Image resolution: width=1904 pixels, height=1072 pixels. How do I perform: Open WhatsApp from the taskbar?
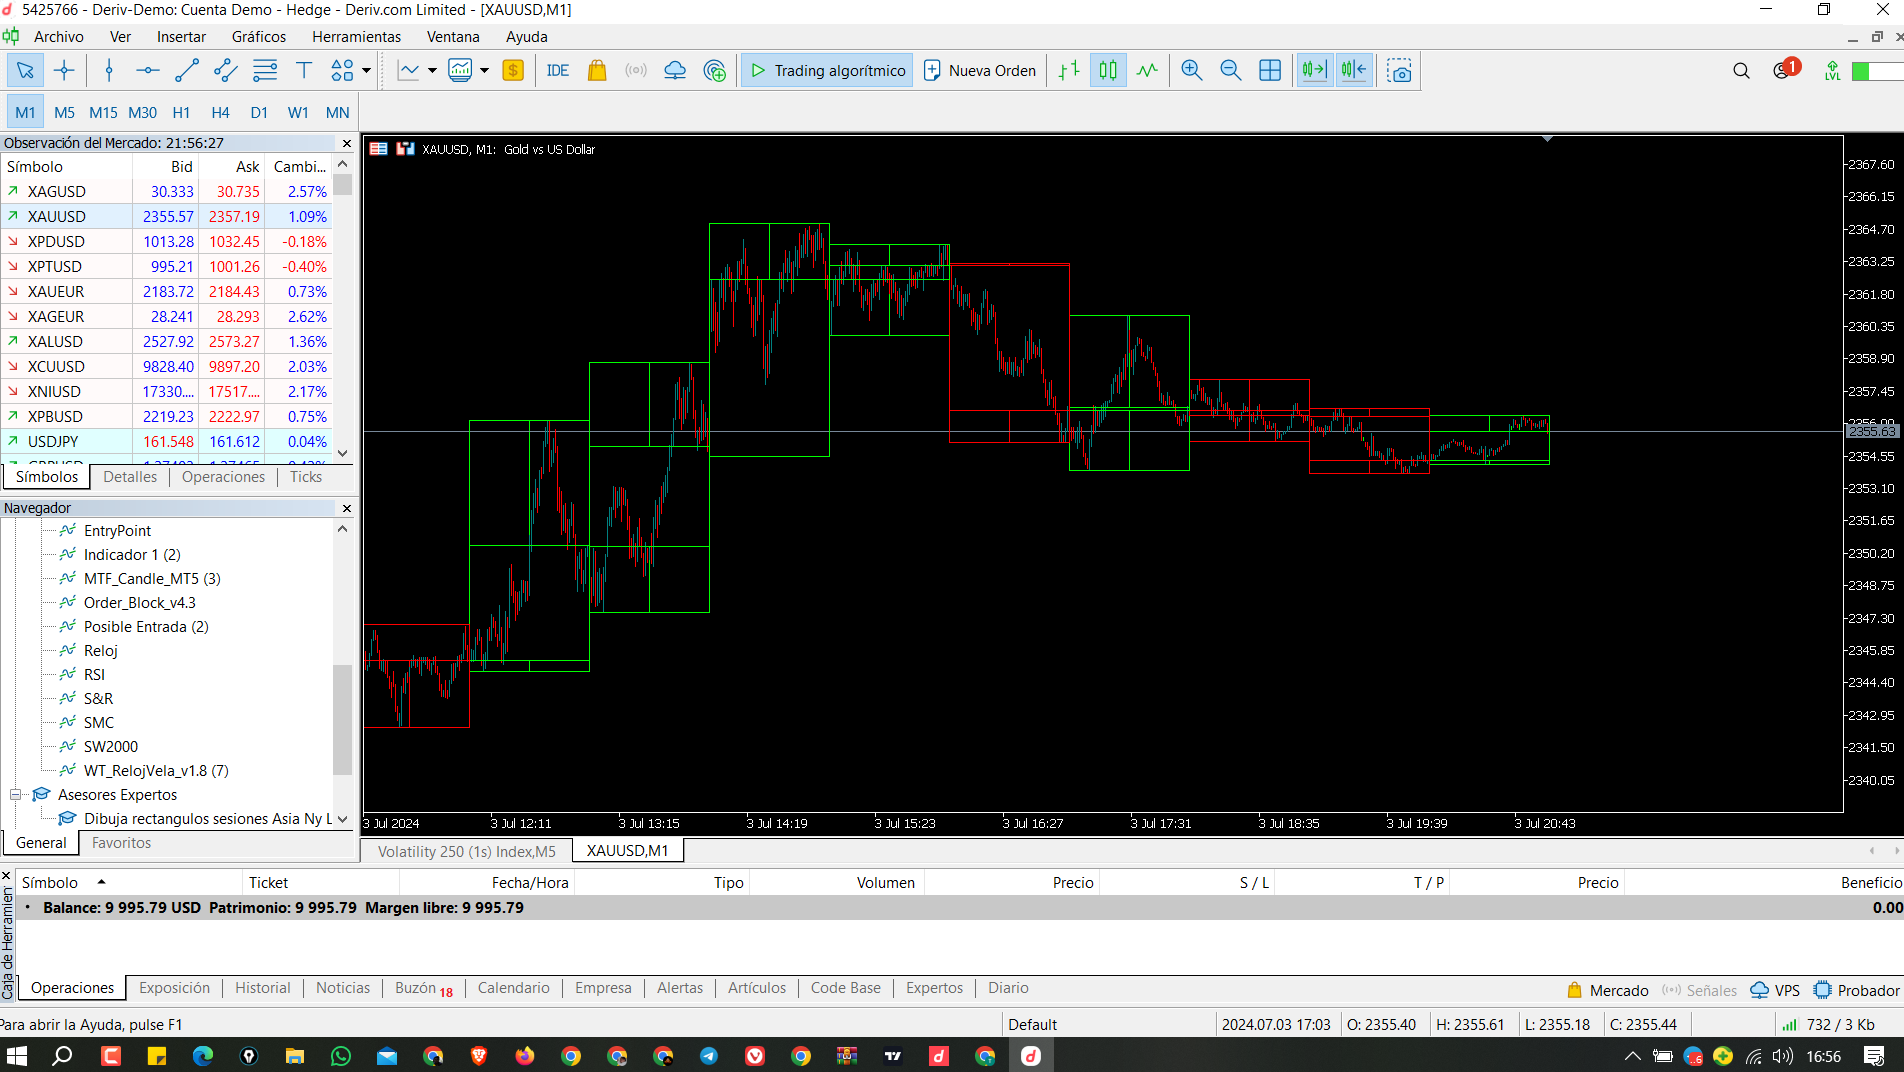(340, 1055)
